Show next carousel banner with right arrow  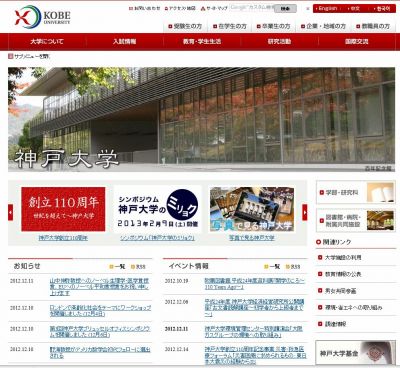(x=305, y=212)
